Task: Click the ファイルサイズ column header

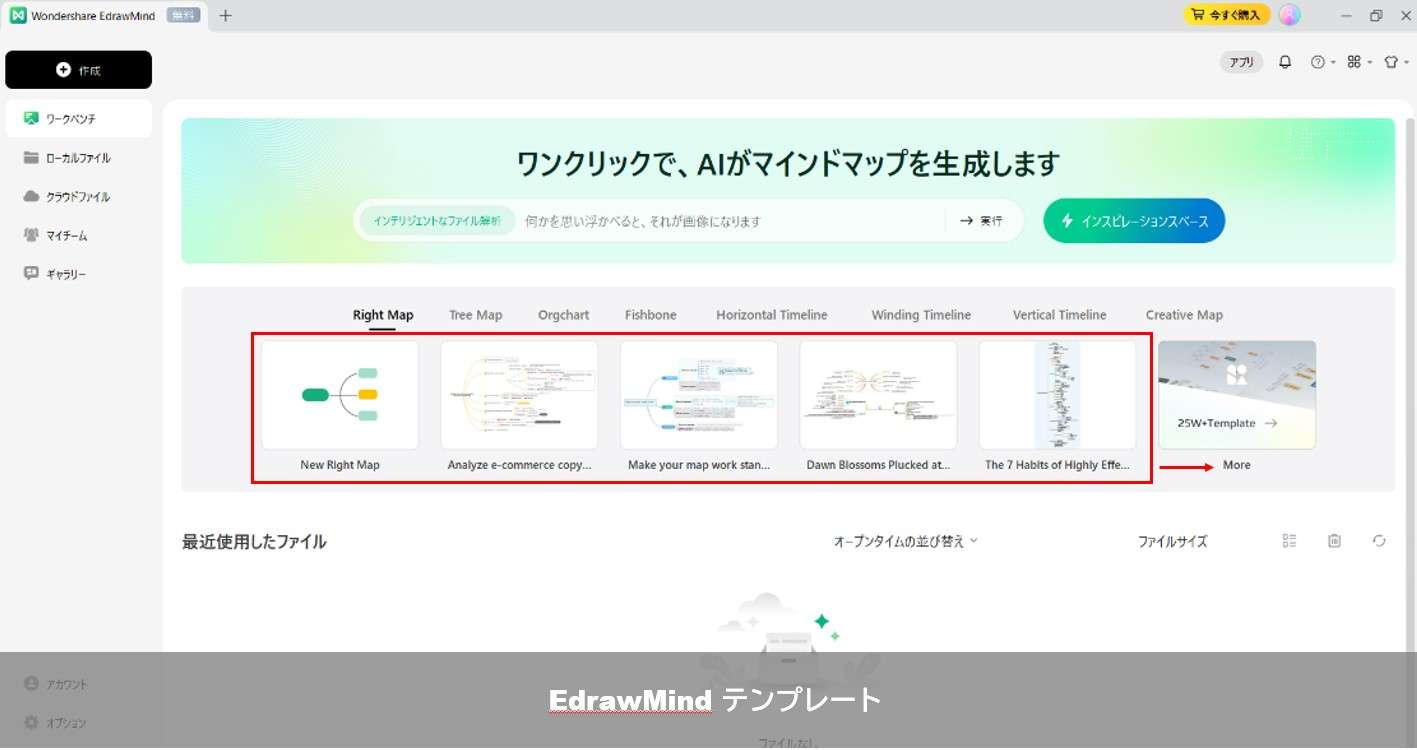Action: (1173, 542)
